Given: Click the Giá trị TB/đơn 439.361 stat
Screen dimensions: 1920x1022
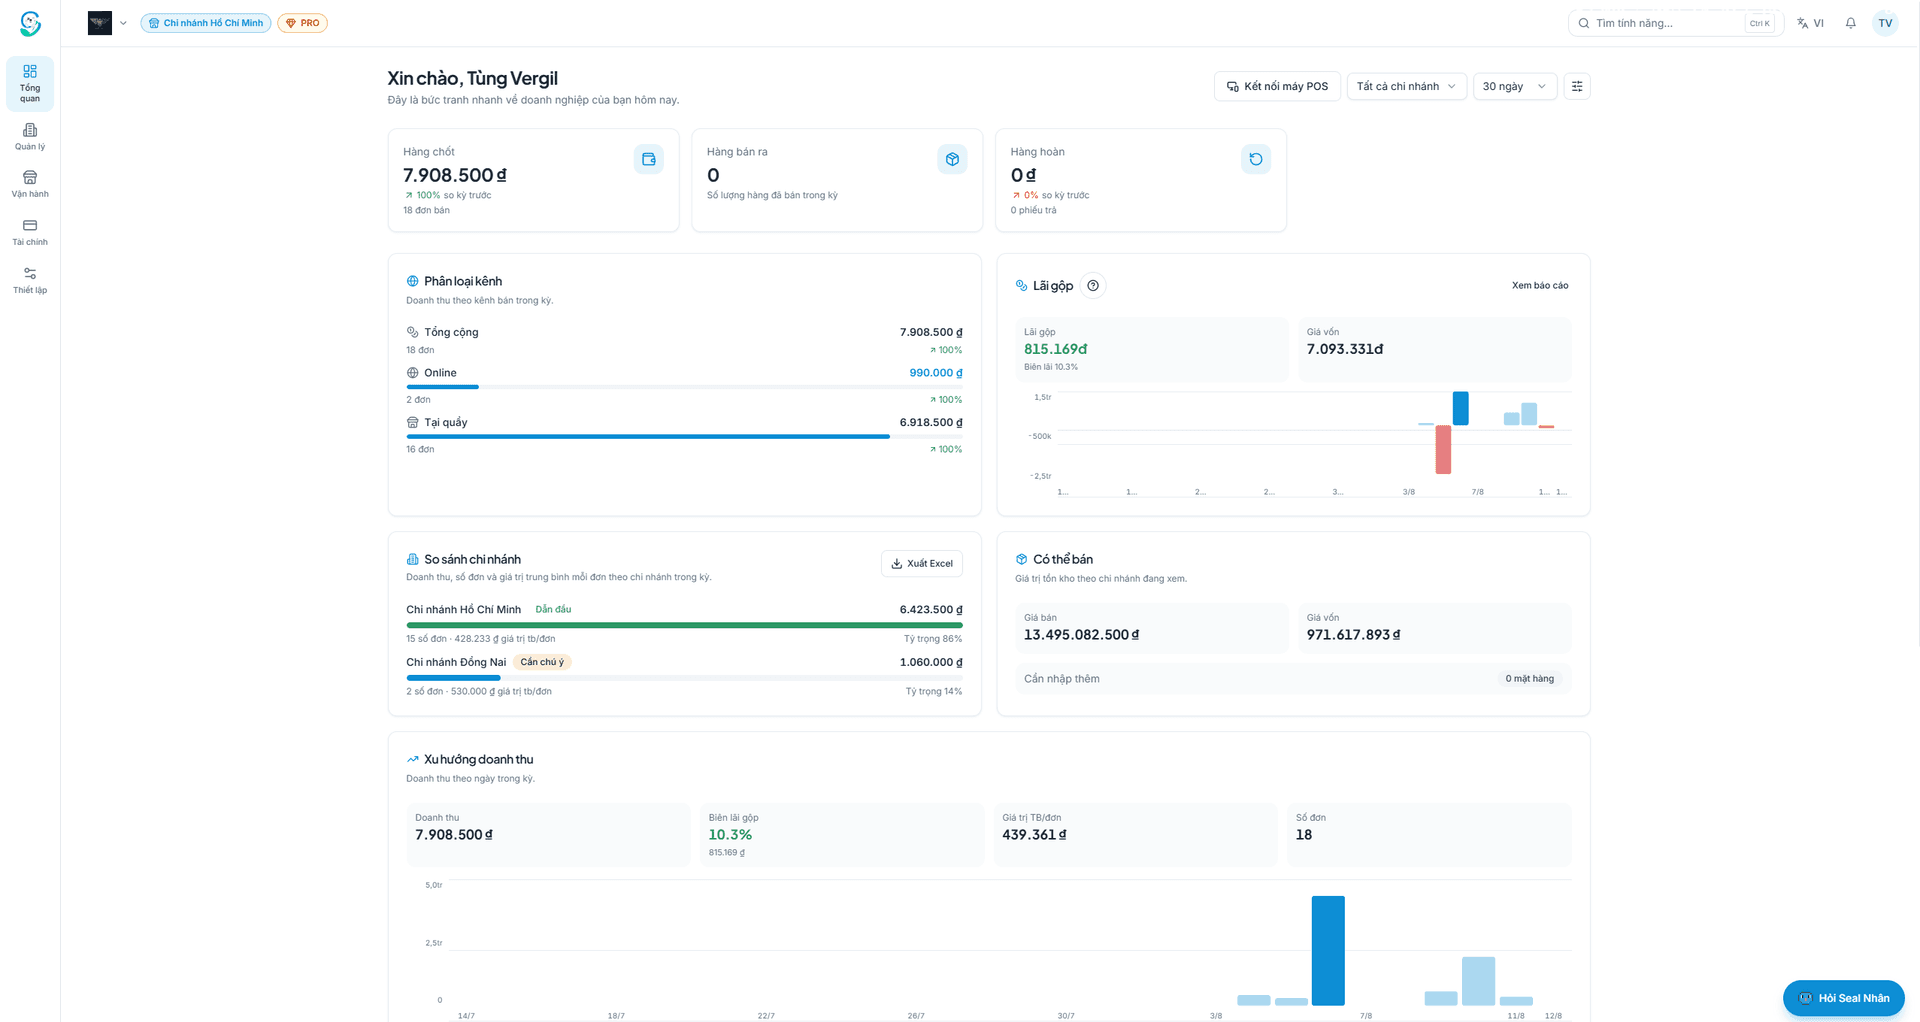Looking at the screenshot, I should [x=1135, y=834].
